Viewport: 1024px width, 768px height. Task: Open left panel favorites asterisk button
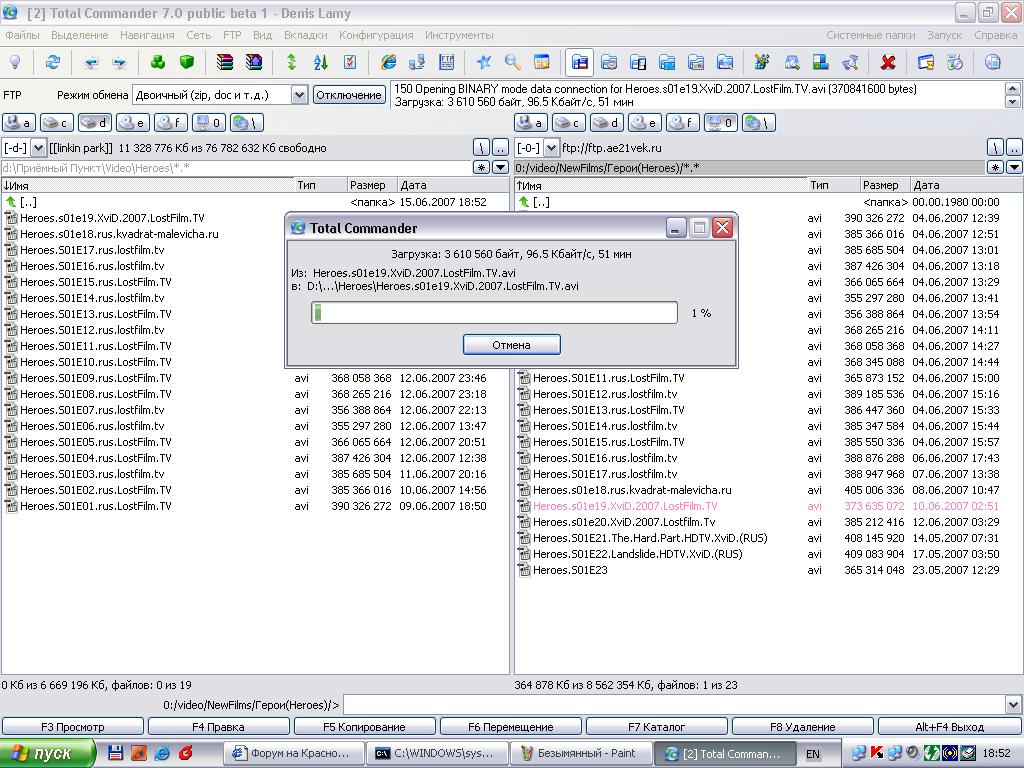[481, 168]
